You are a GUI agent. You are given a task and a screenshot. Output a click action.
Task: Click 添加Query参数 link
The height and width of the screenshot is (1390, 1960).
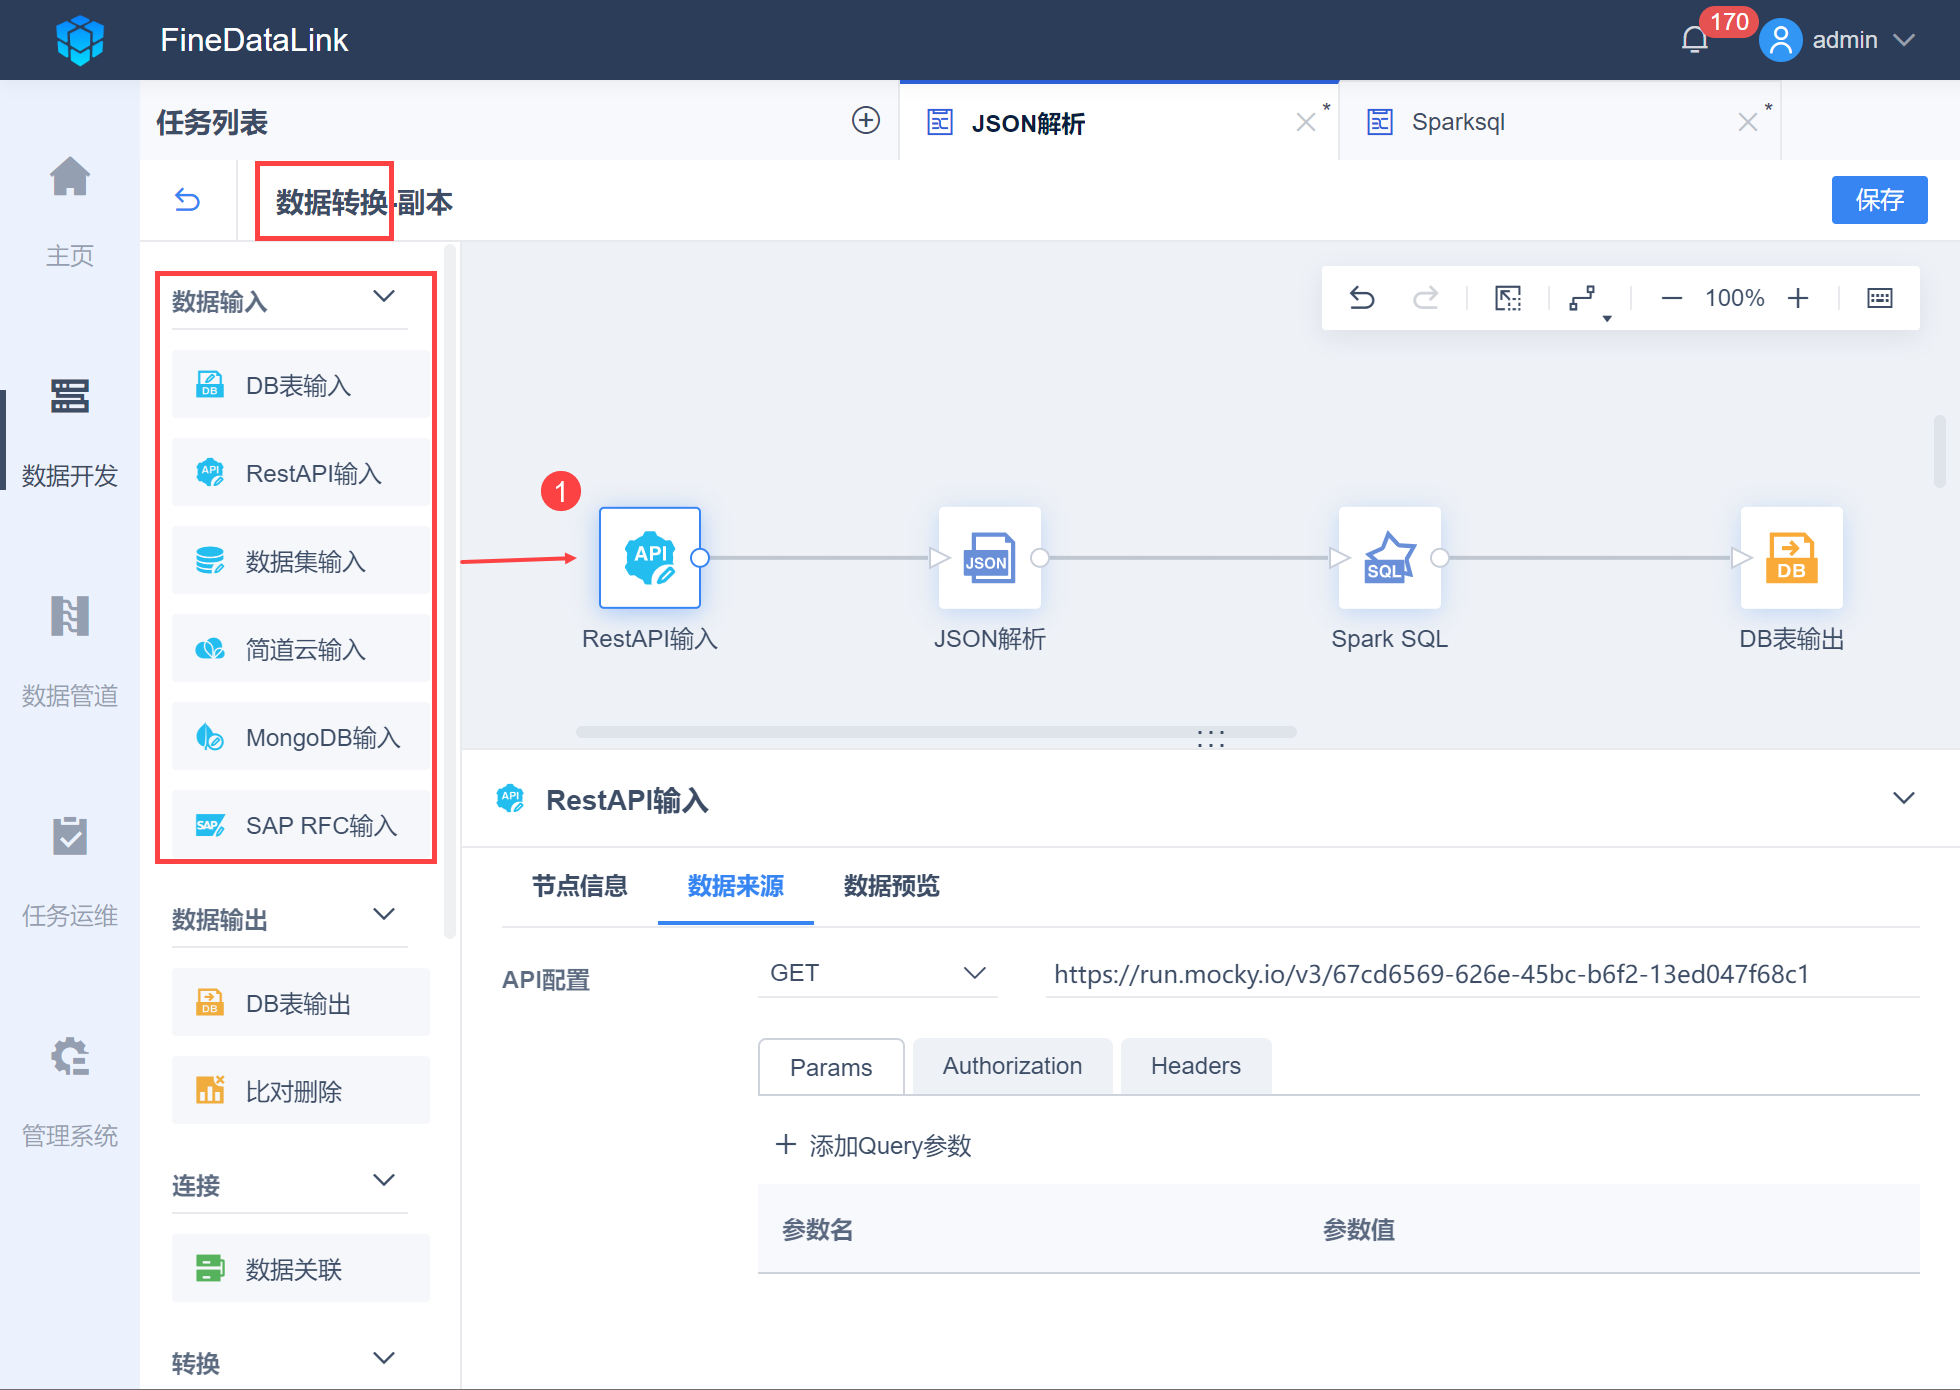pyautogui.click(x=874, y=1145)
